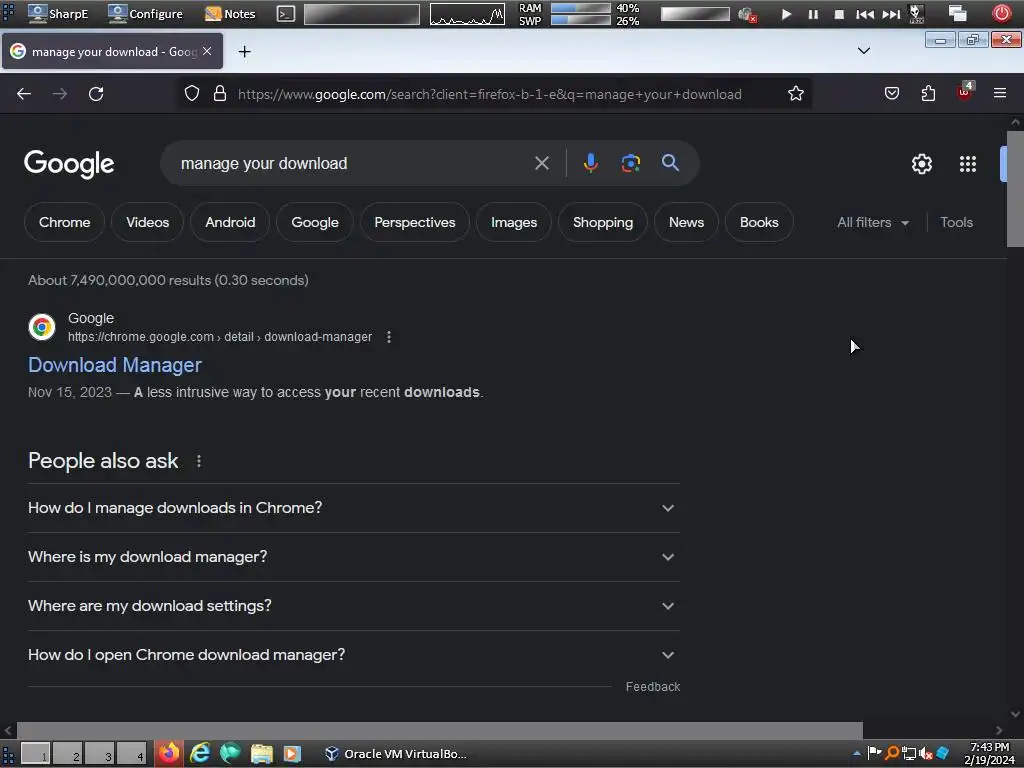Click the horizontal scrollbar at the page bottom
1024x768 pixels.
pos(440,730)
